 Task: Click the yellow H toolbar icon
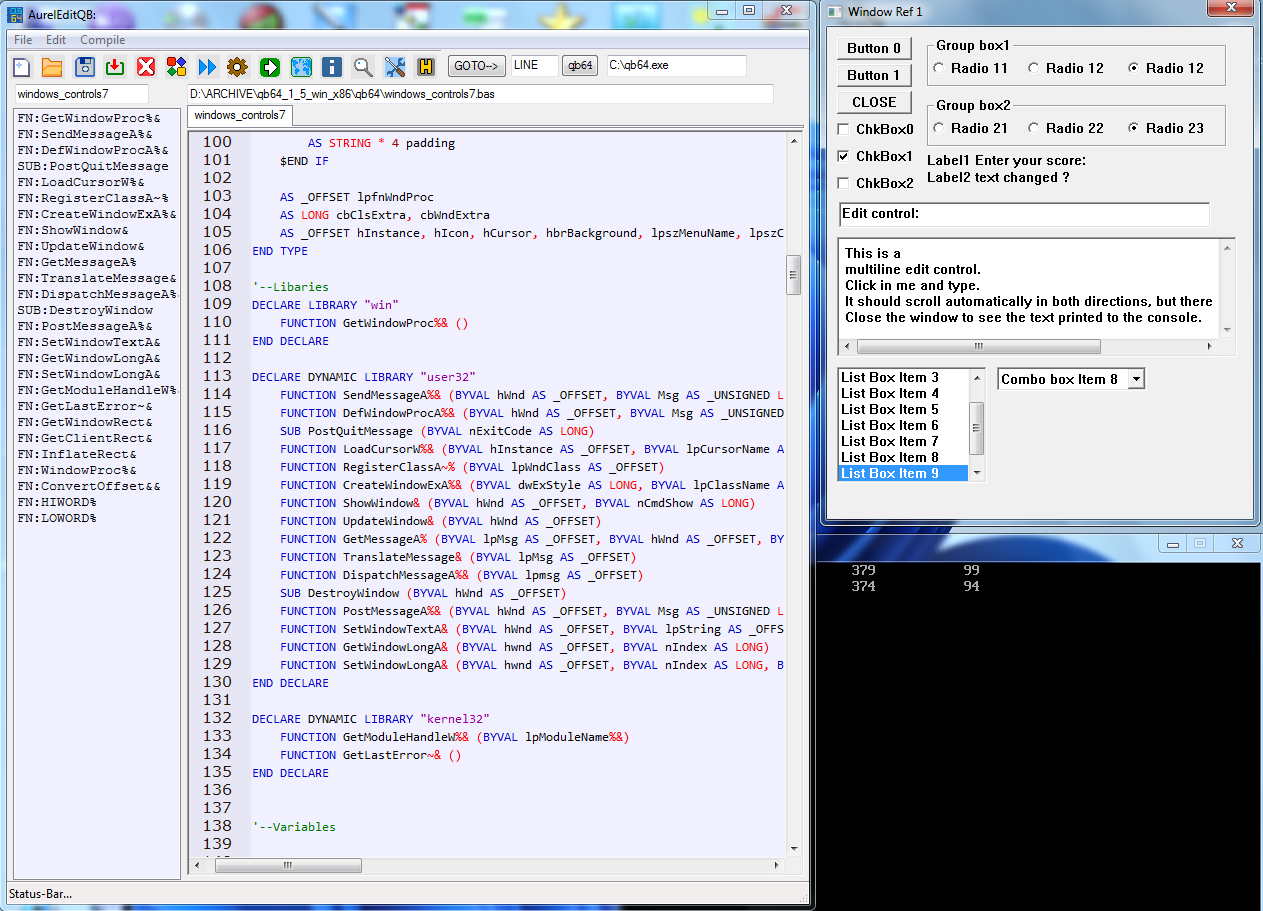[x=425, y=67]
